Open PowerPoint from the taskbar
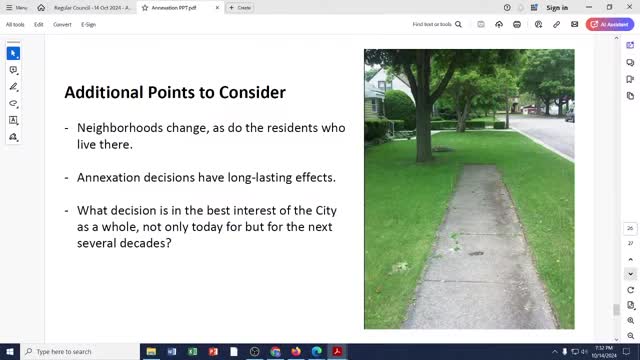The height and width of the screenshot is (360, 640). pos(213,351)
